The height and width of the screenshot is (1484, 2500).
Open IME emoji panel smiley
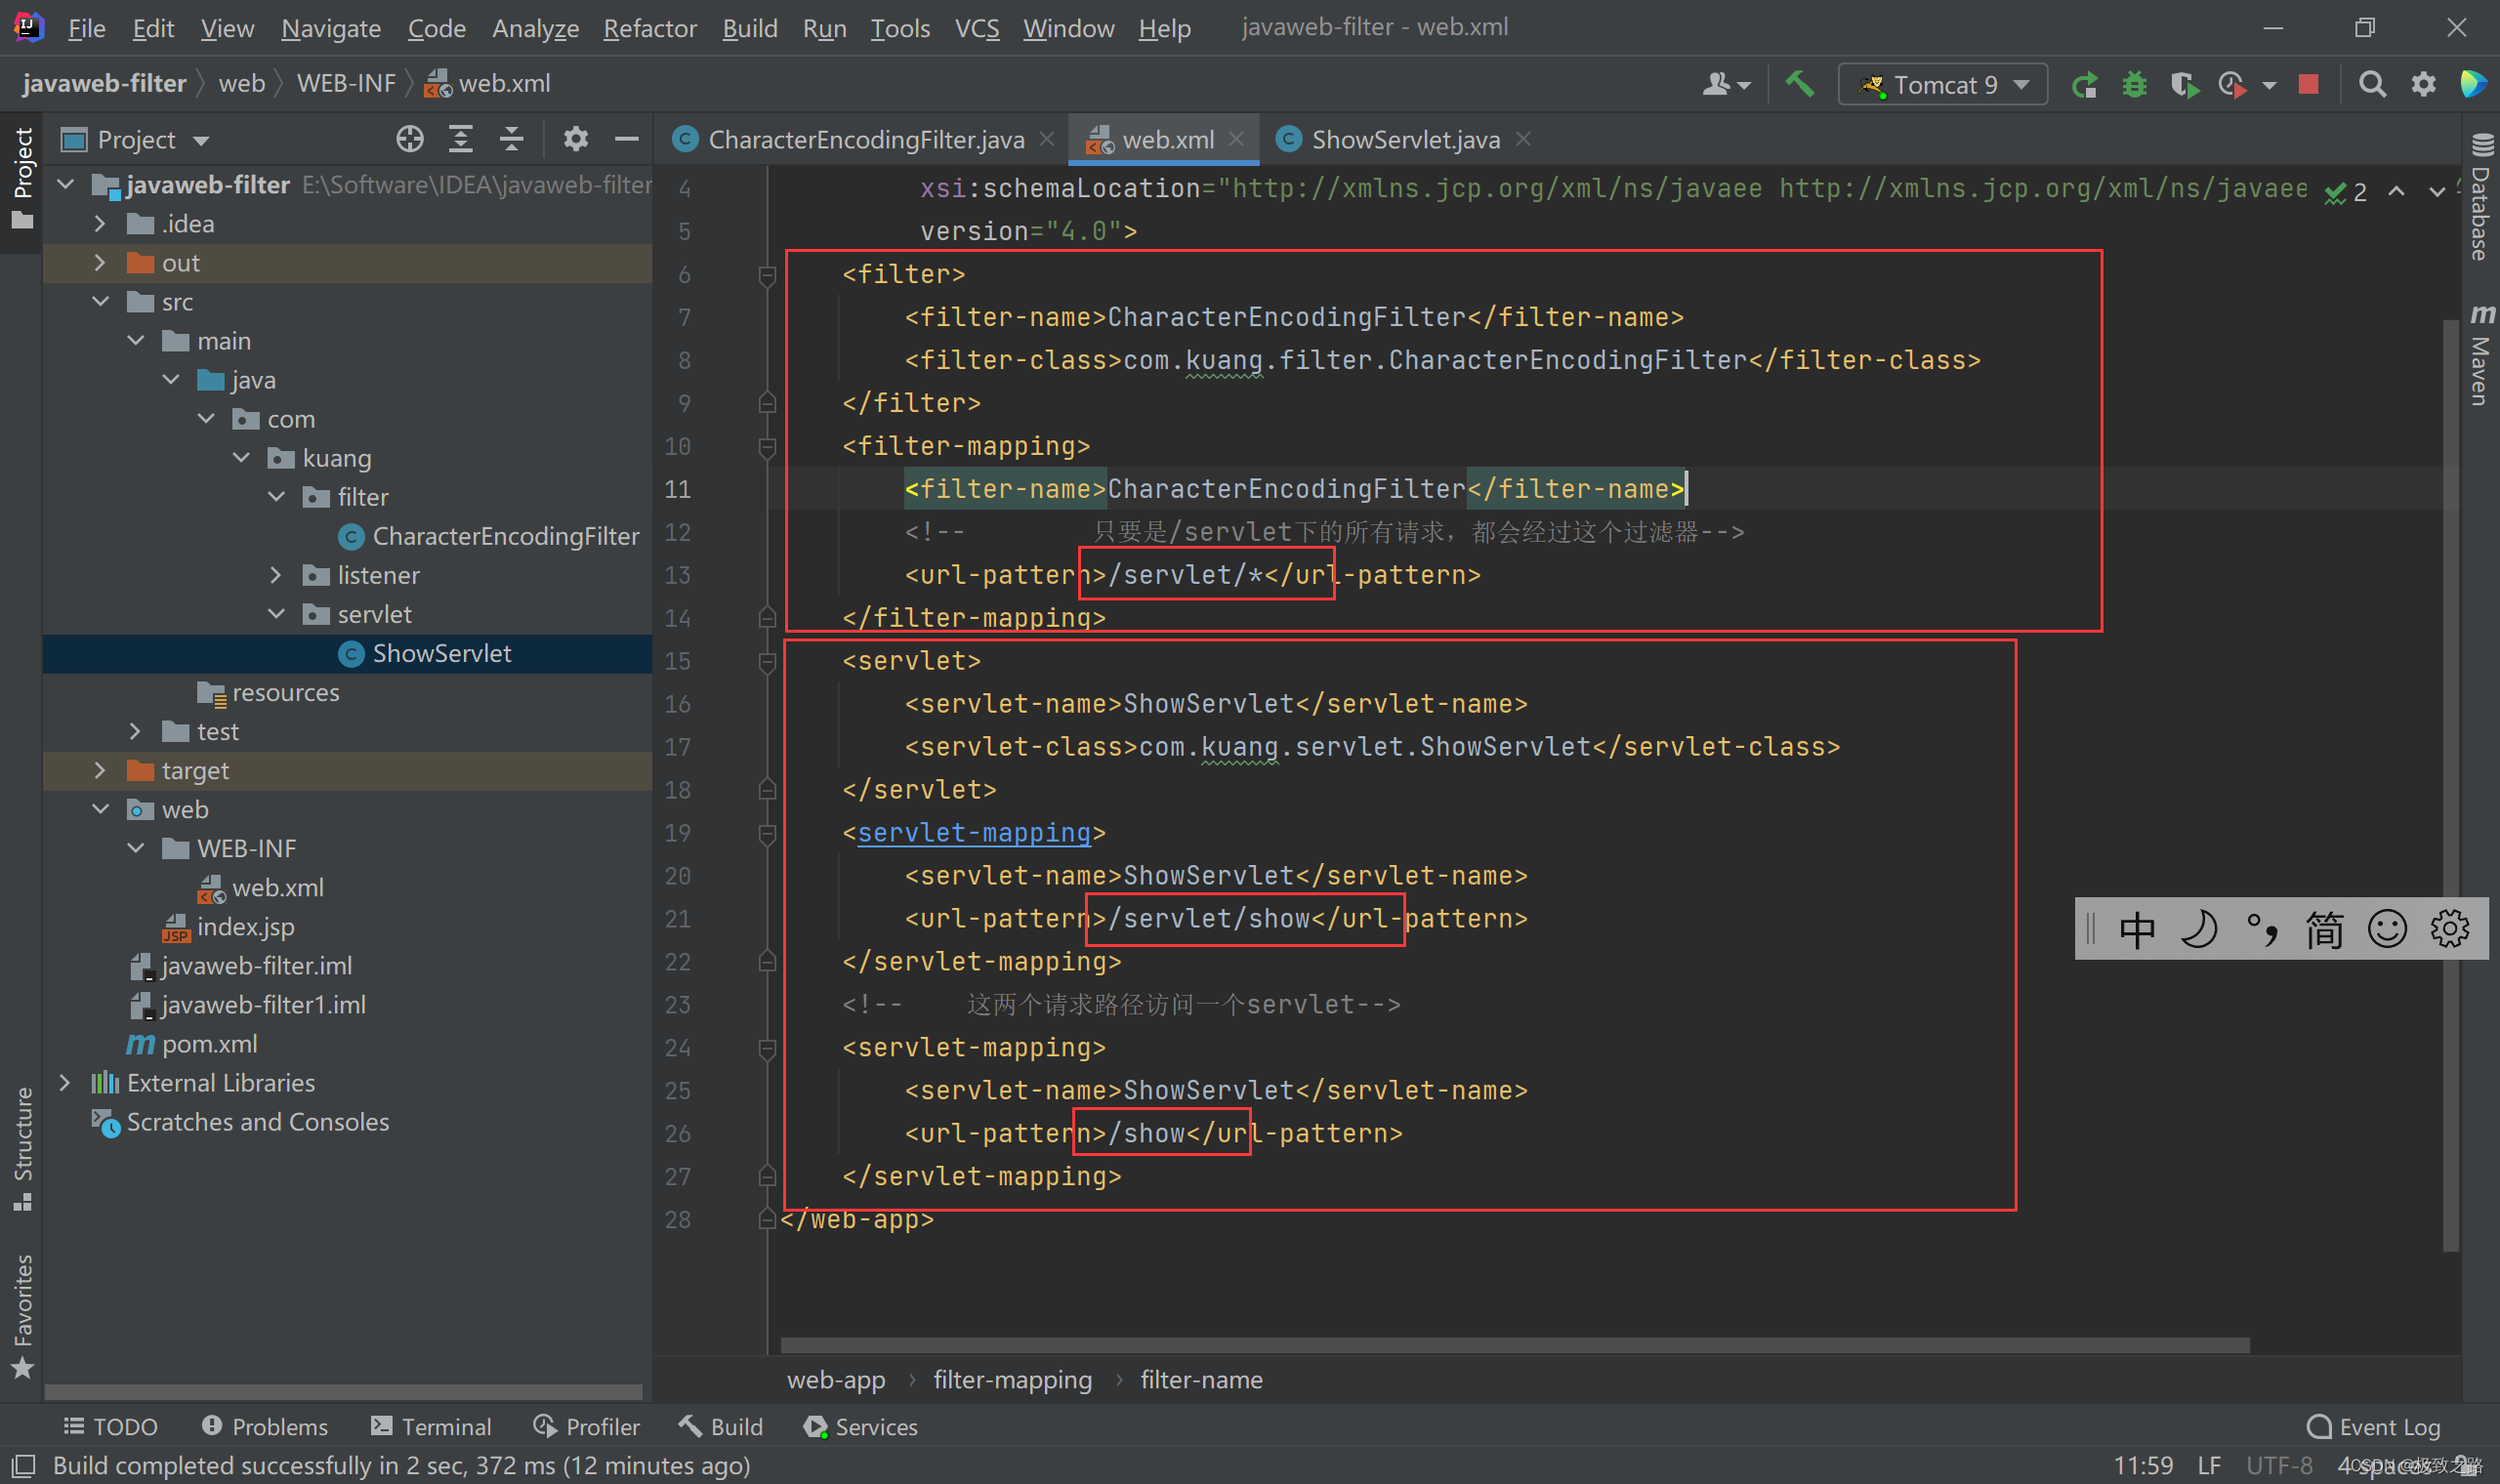tap(2387, 929)
